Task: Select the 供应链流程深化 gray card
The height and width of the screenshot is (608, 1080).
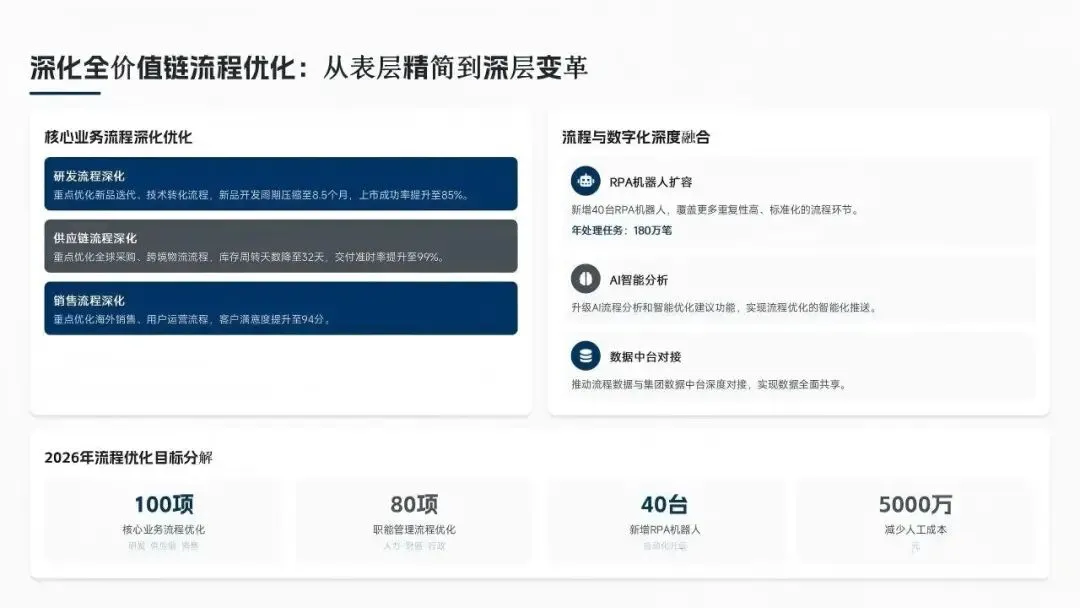Action: (281, 246)
